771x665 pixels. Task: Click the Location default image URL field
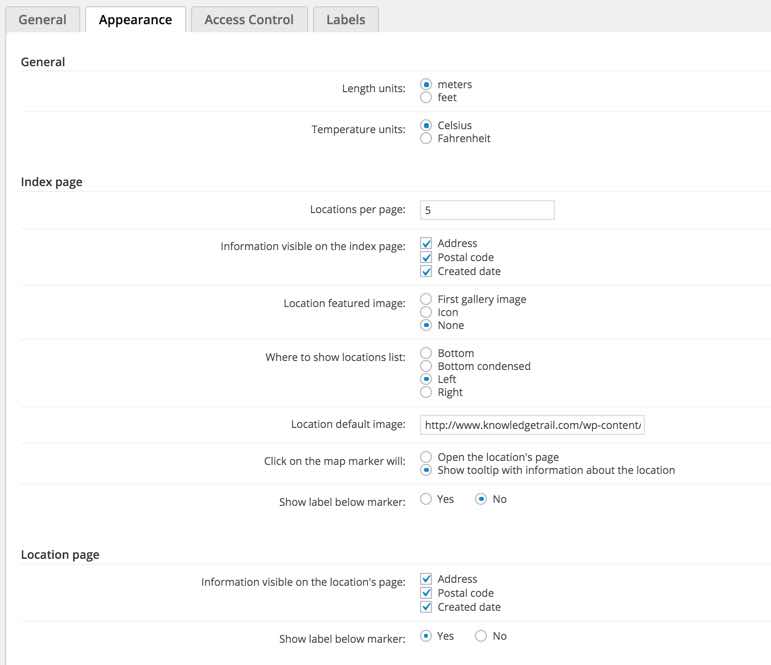point(532,425)
